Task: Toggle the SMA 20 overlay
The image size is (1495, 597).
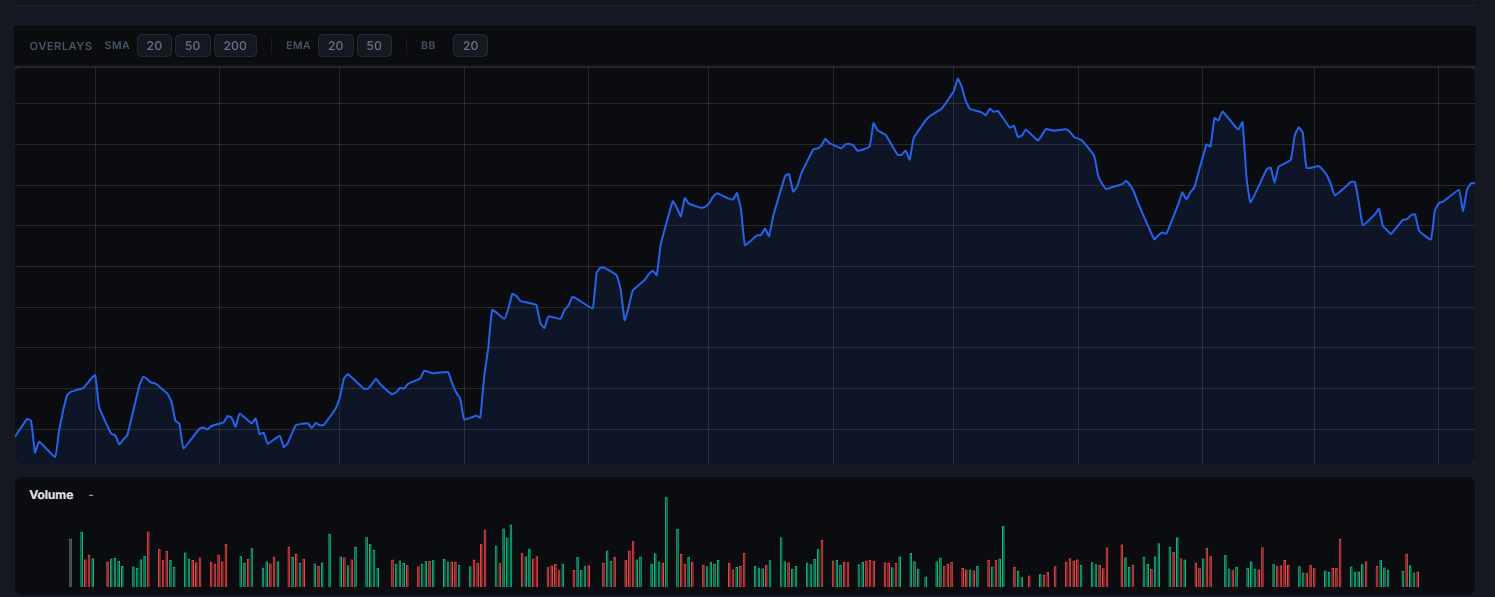Action: coord(154,46)
